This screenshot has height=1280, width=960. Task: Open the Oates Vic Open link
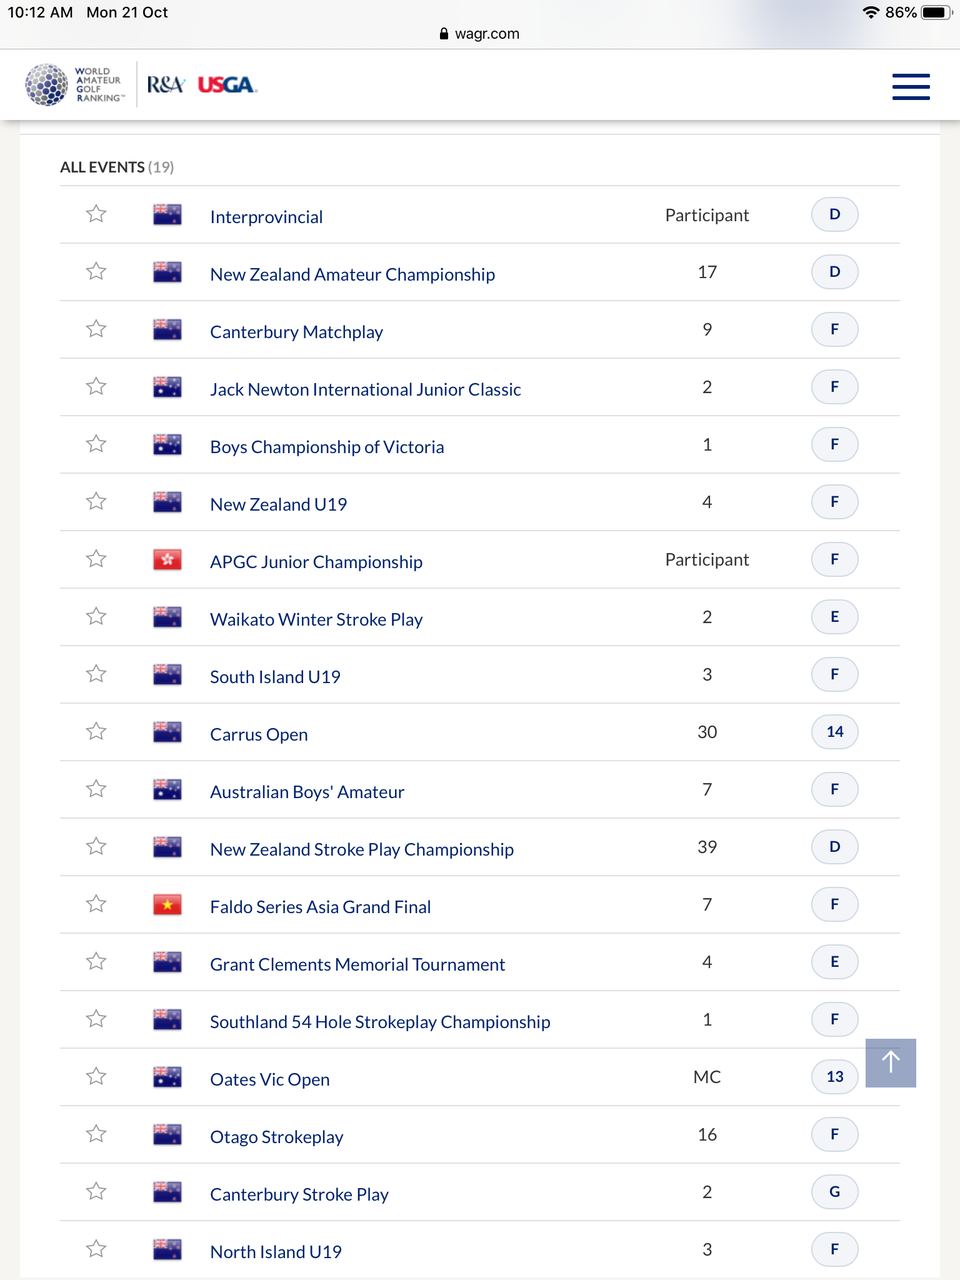[270, 1079]
